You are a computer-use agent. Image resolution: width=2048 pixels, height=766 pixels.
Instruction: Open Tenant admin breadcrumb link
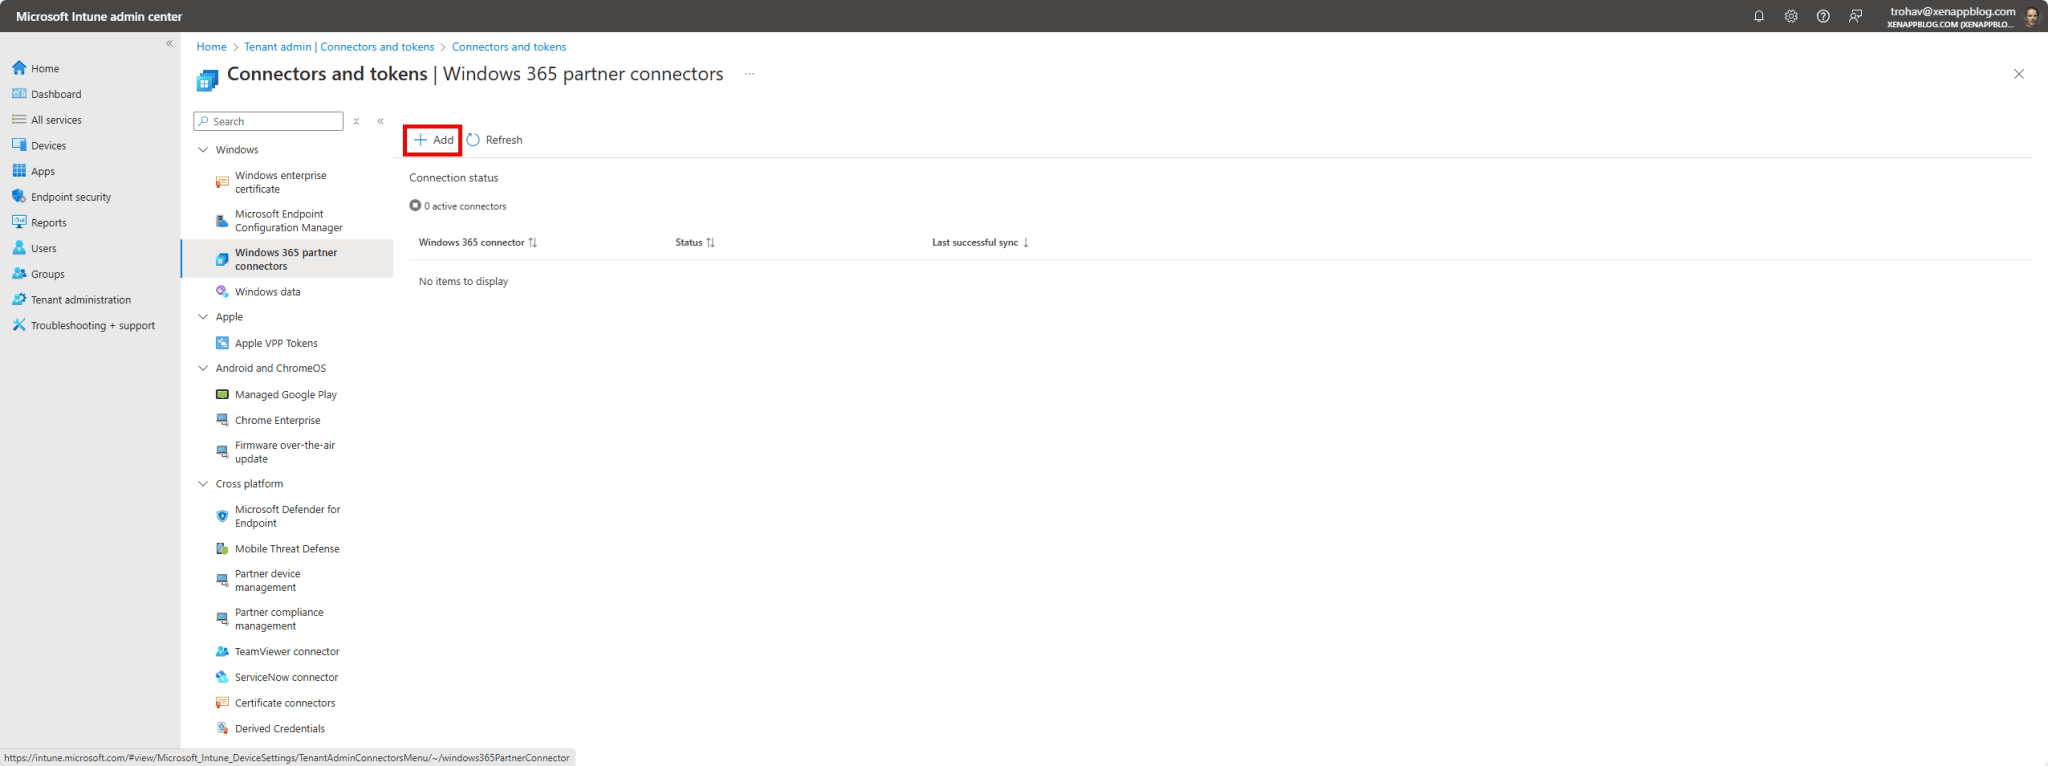click(x=339, y=47)
